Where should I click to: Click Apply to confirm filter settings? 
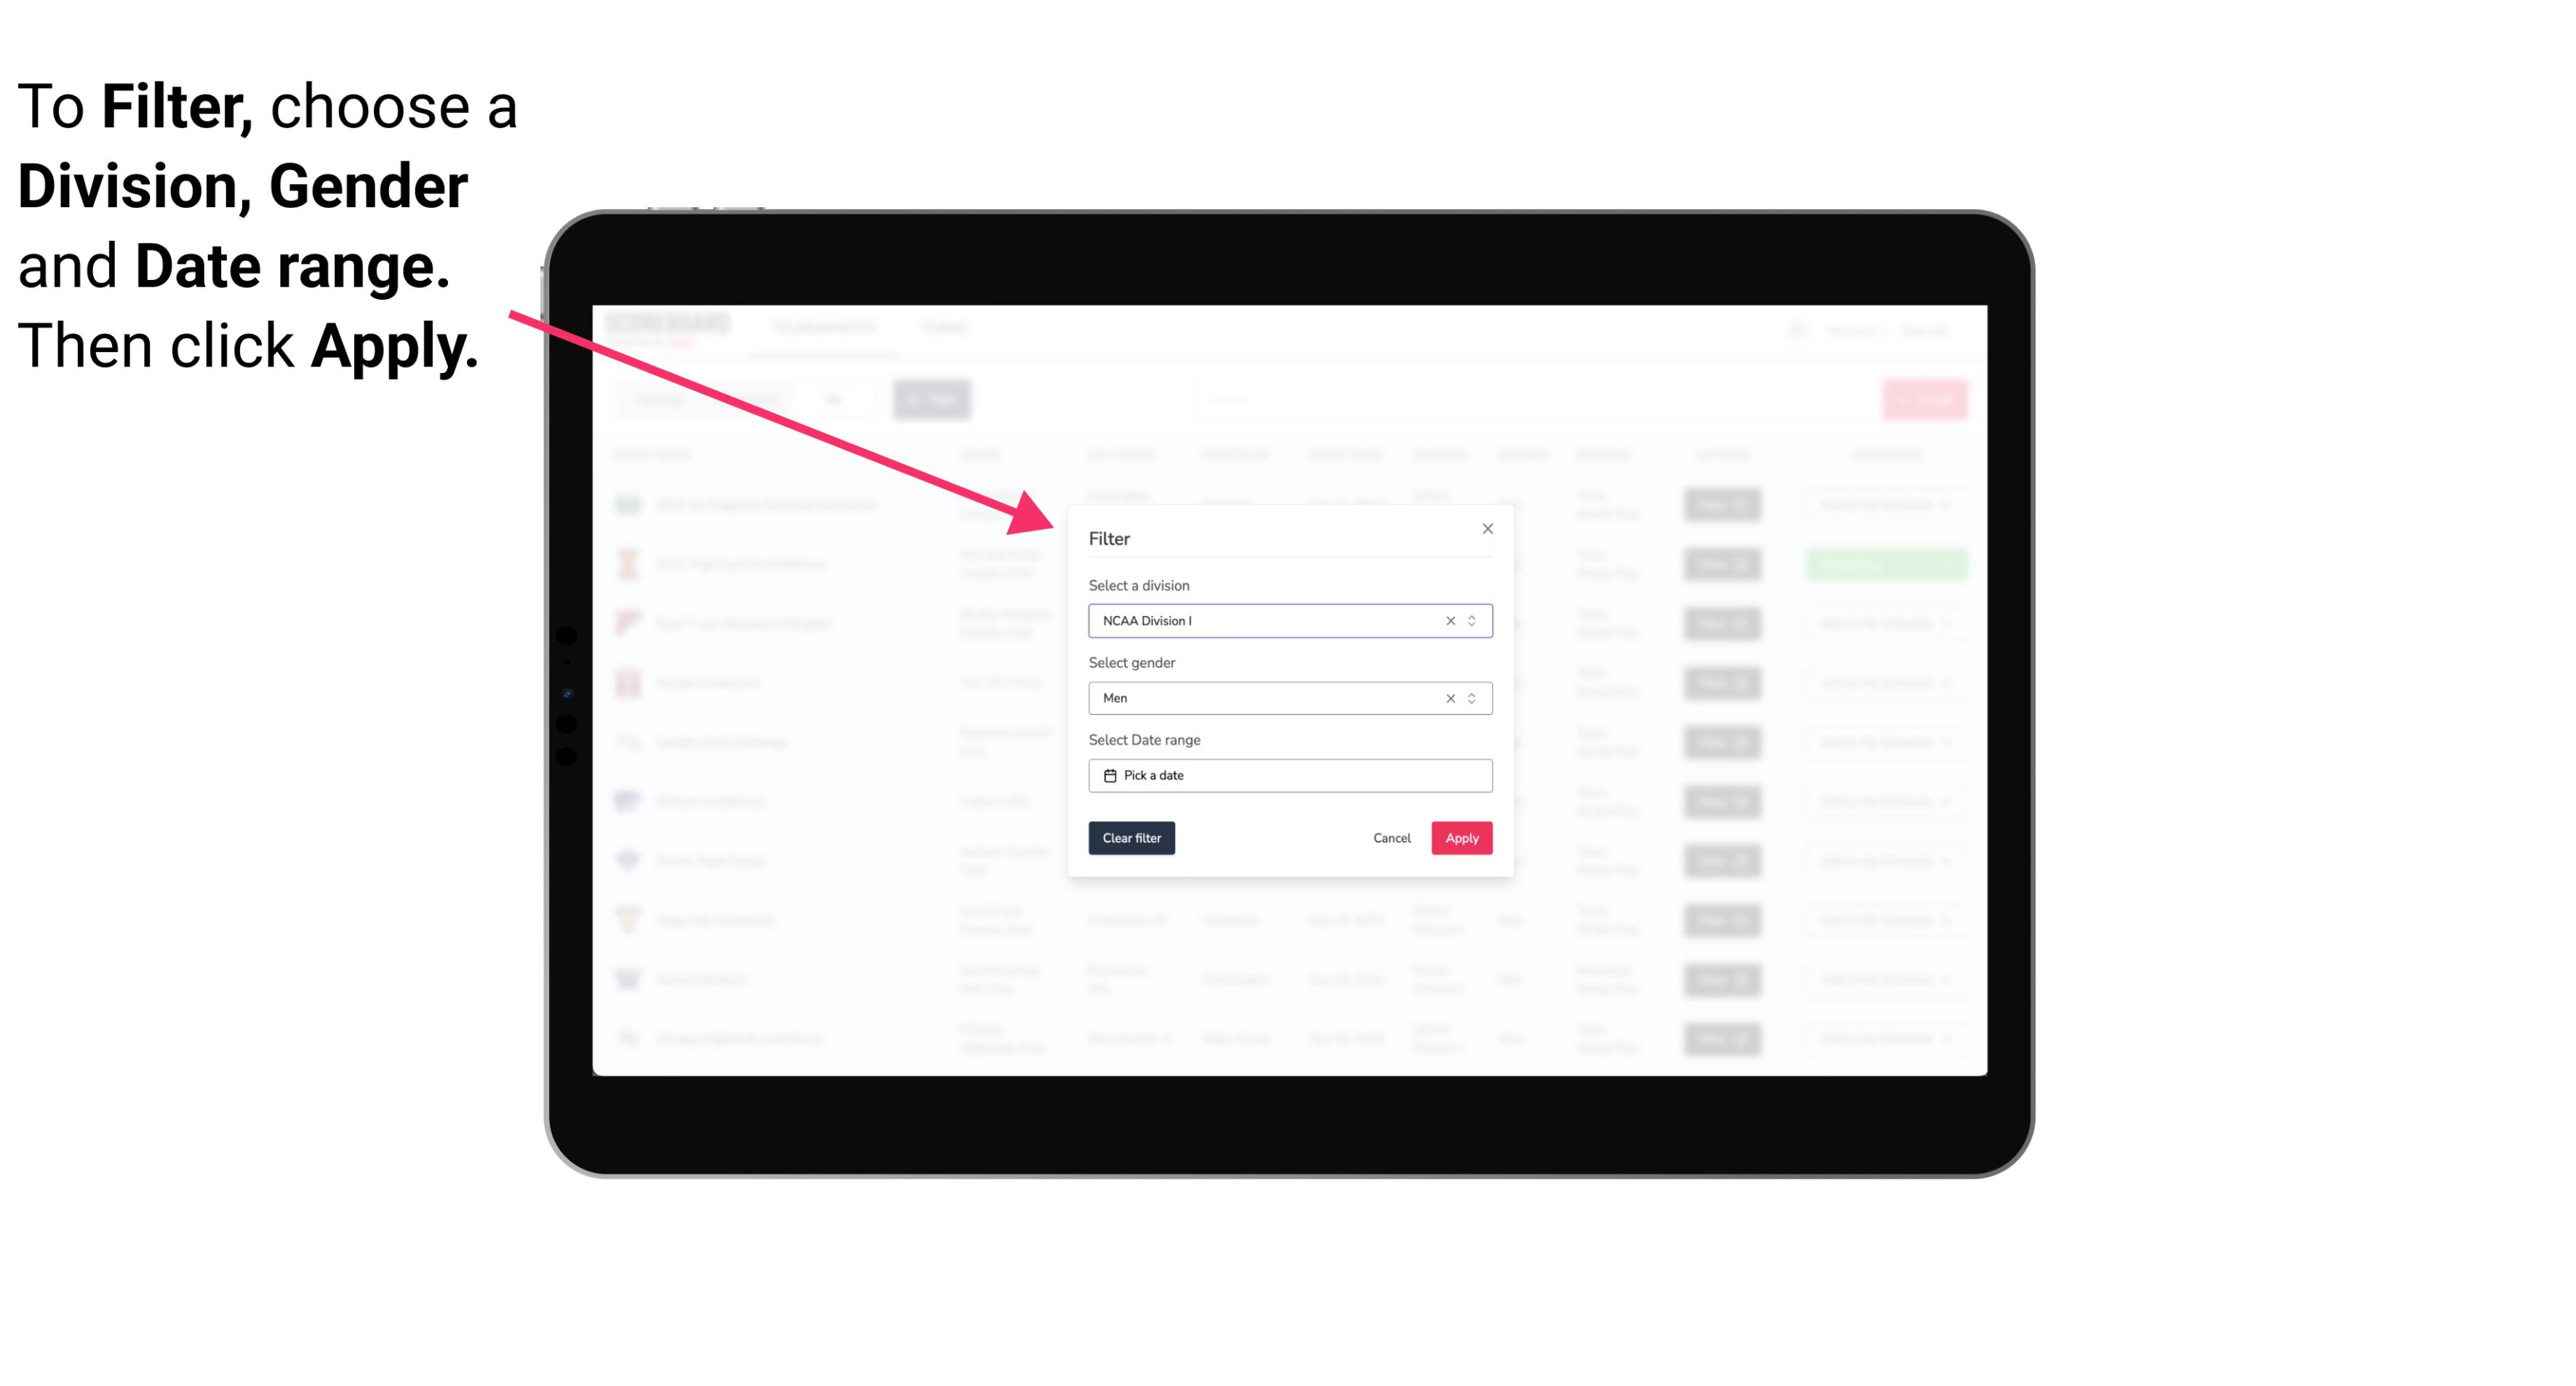(x=1461, y=838)
